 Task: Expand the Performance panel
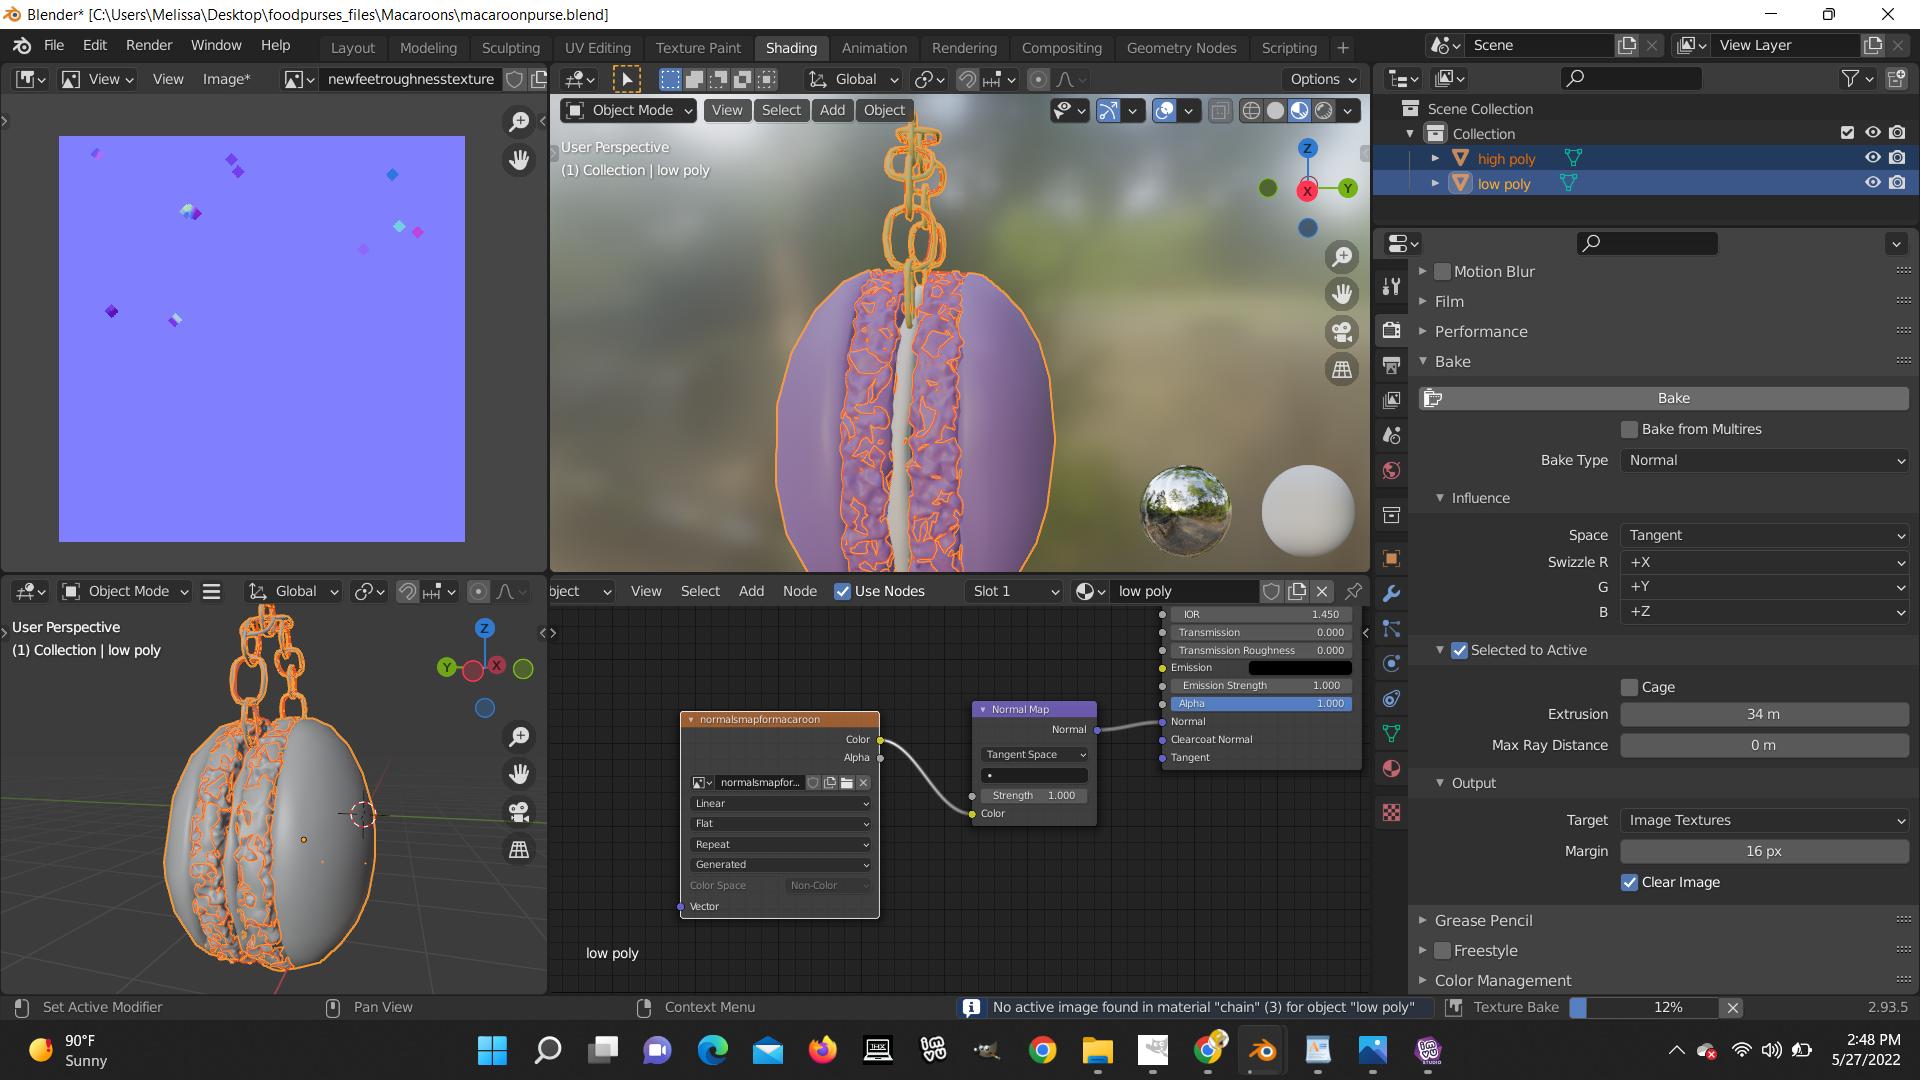(x=1480, y=331)
